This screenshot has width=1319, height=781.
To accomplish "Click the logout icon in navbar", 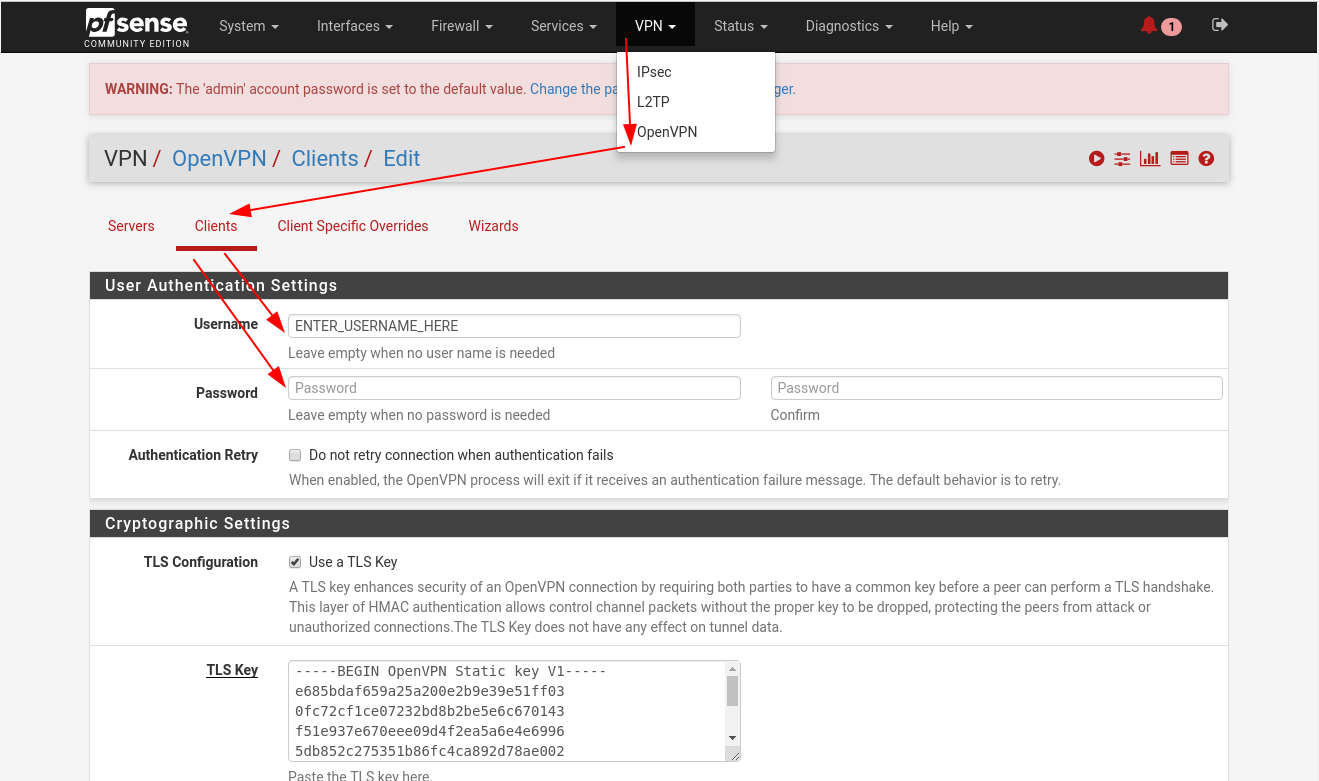I will [1219, 25].
